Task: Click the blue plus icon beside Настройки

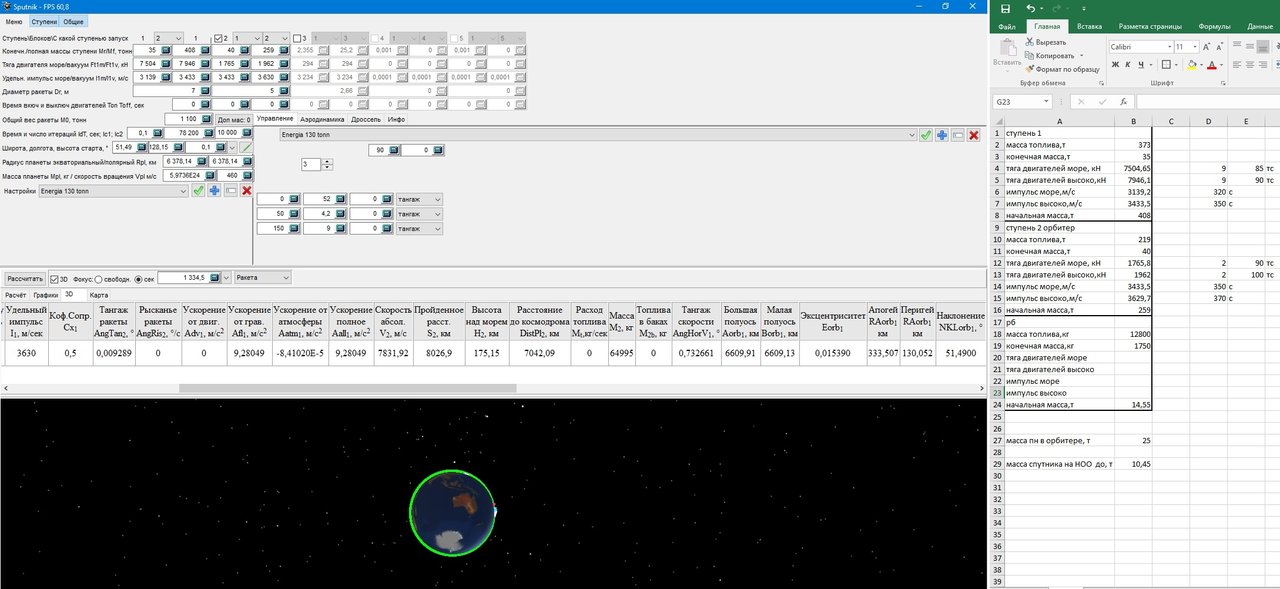Action: pos(214,190)
